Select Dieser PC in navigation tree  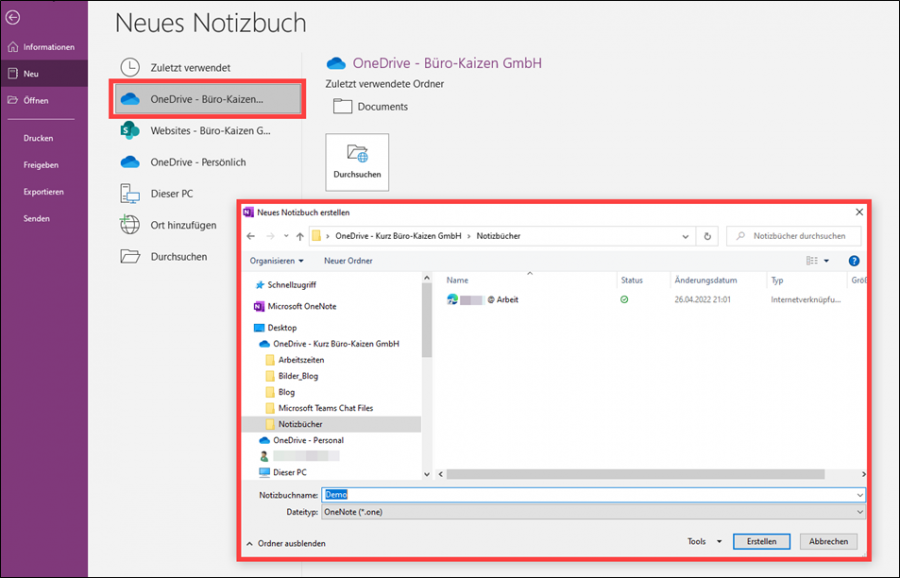click(x=283, y=472)
